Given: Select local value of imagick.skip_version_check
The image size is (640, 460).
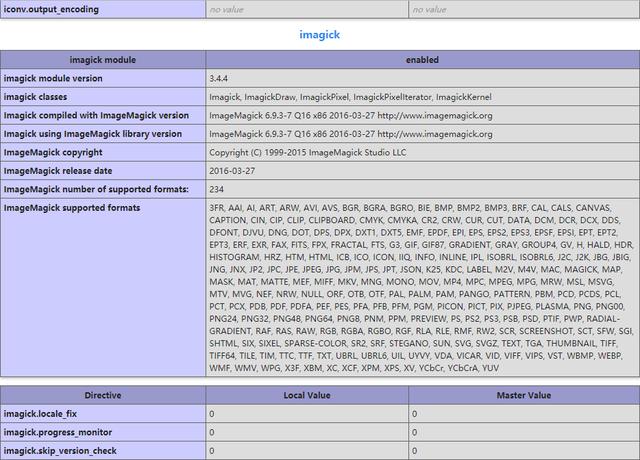Looking at the screenshot, I should [211, 451].
